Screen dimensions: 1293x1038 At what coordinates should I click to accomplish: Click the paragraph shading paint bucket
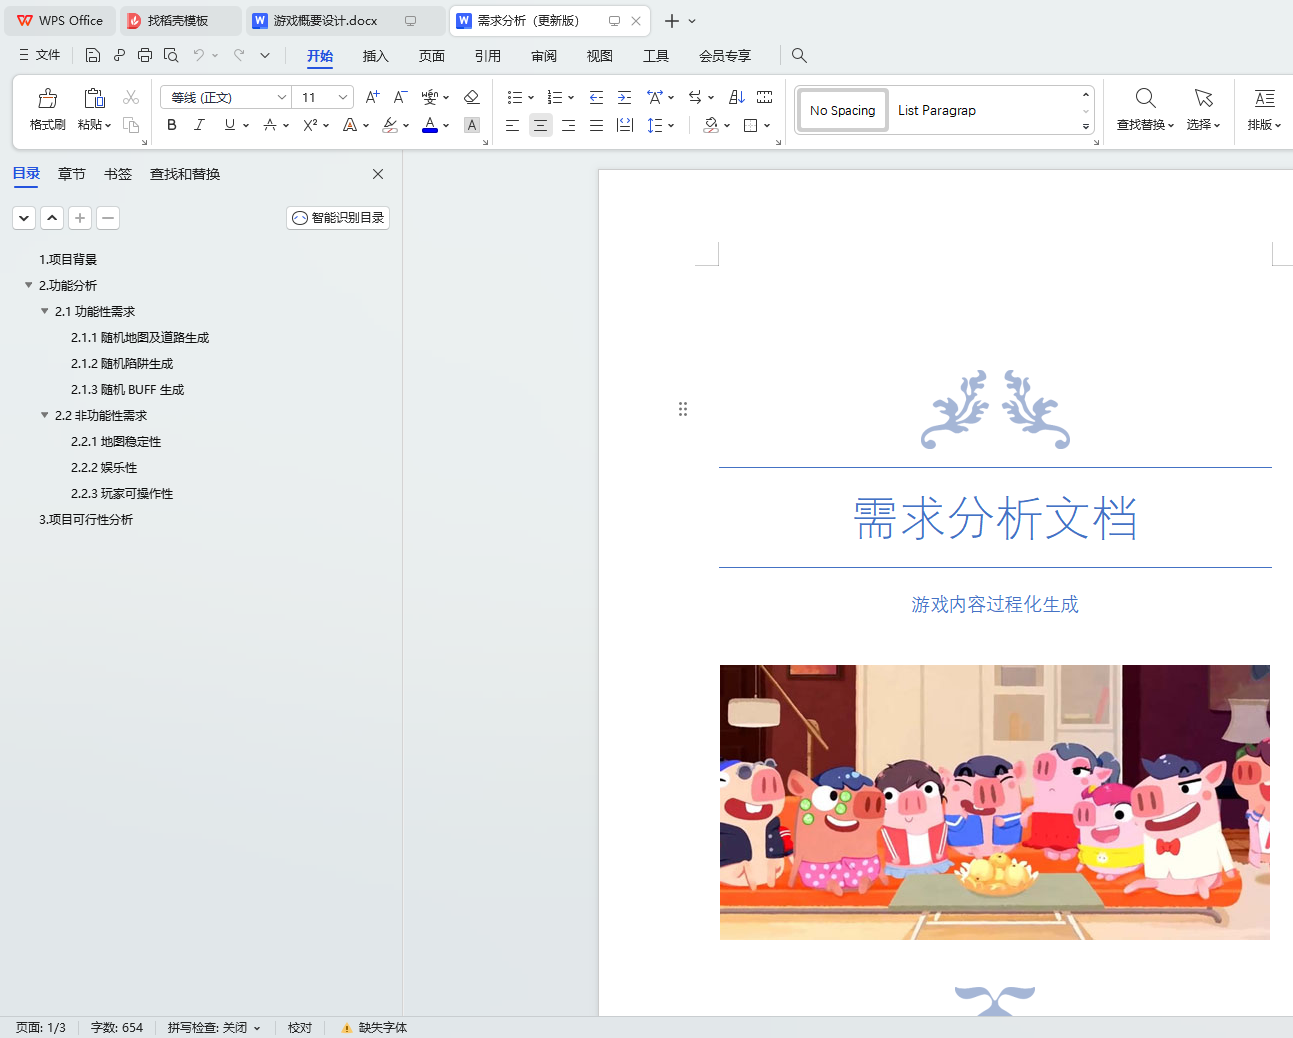[x=711, y=125]
